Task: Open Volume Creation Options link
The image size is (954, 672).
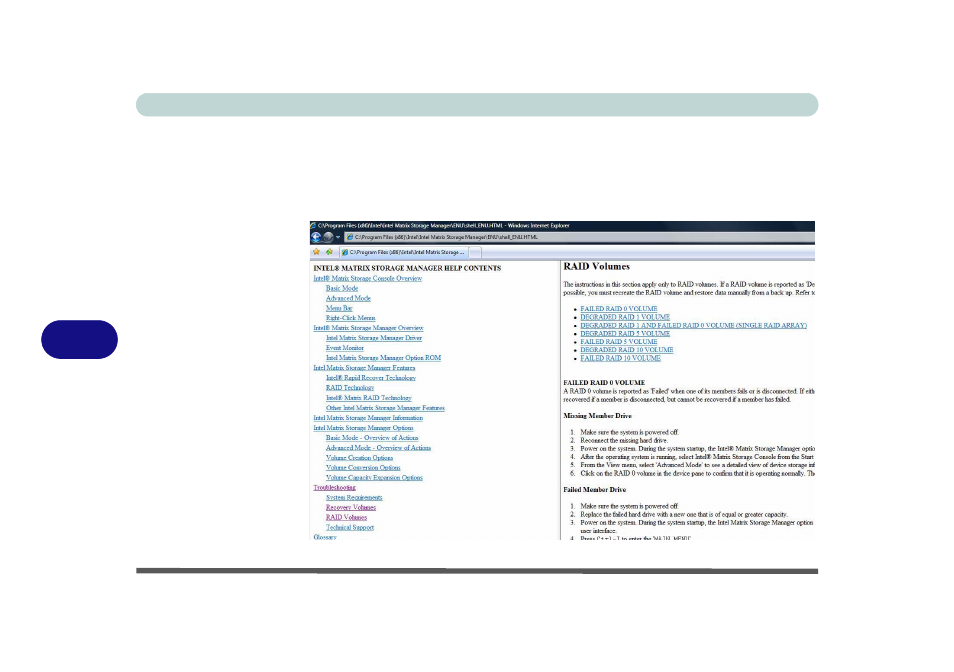Action: click(360, 458)
